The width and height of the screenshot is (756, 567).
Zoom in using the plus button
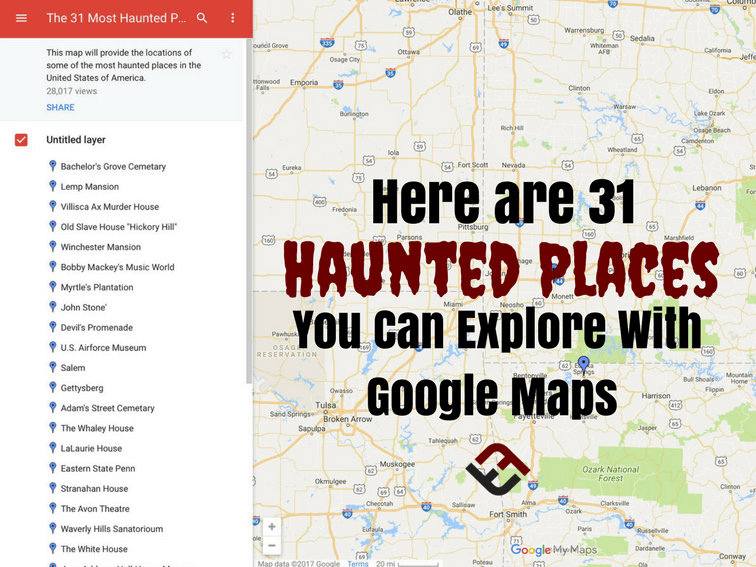coord(271,526)
